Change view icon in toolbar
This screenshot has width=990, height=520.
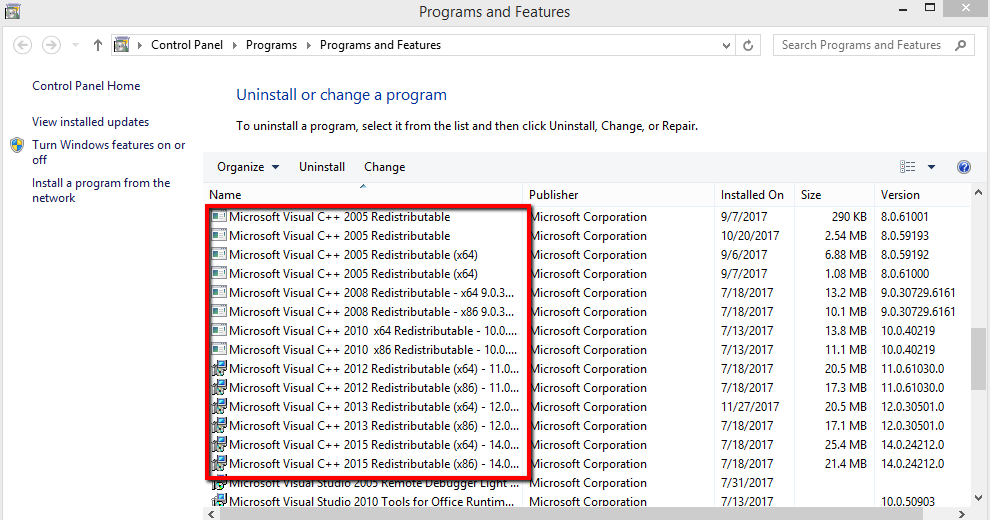coord(907,167)
